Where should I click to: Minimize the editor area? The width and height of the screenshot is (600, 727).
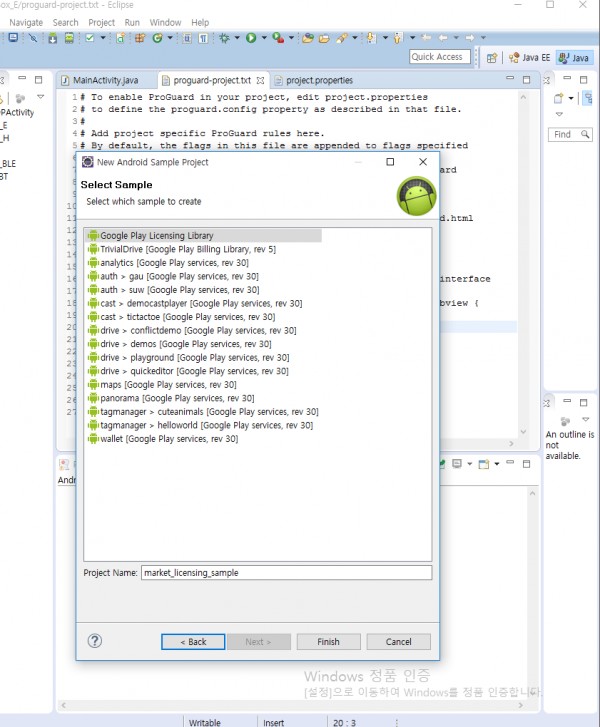pos(510,78)
